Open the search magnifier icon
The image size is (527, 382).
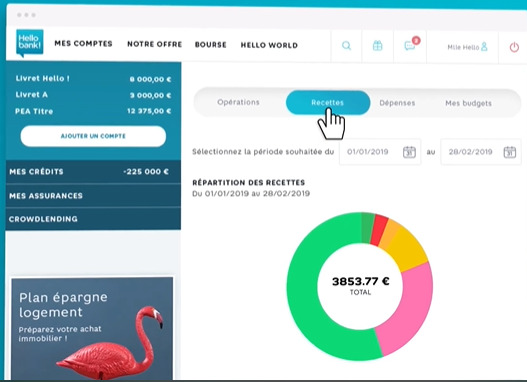pyautogui.click(x=346, y=46)
